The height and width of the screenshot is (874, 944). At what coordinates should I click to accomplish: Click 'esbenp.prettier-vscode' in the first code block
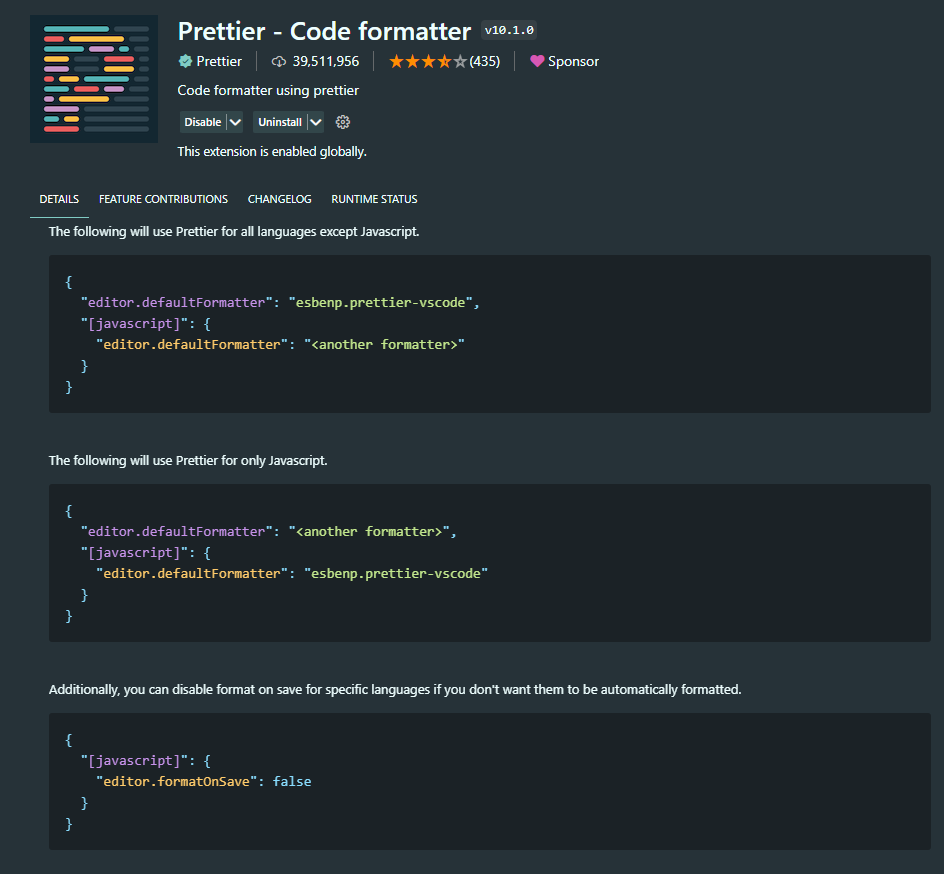[380, 303]
